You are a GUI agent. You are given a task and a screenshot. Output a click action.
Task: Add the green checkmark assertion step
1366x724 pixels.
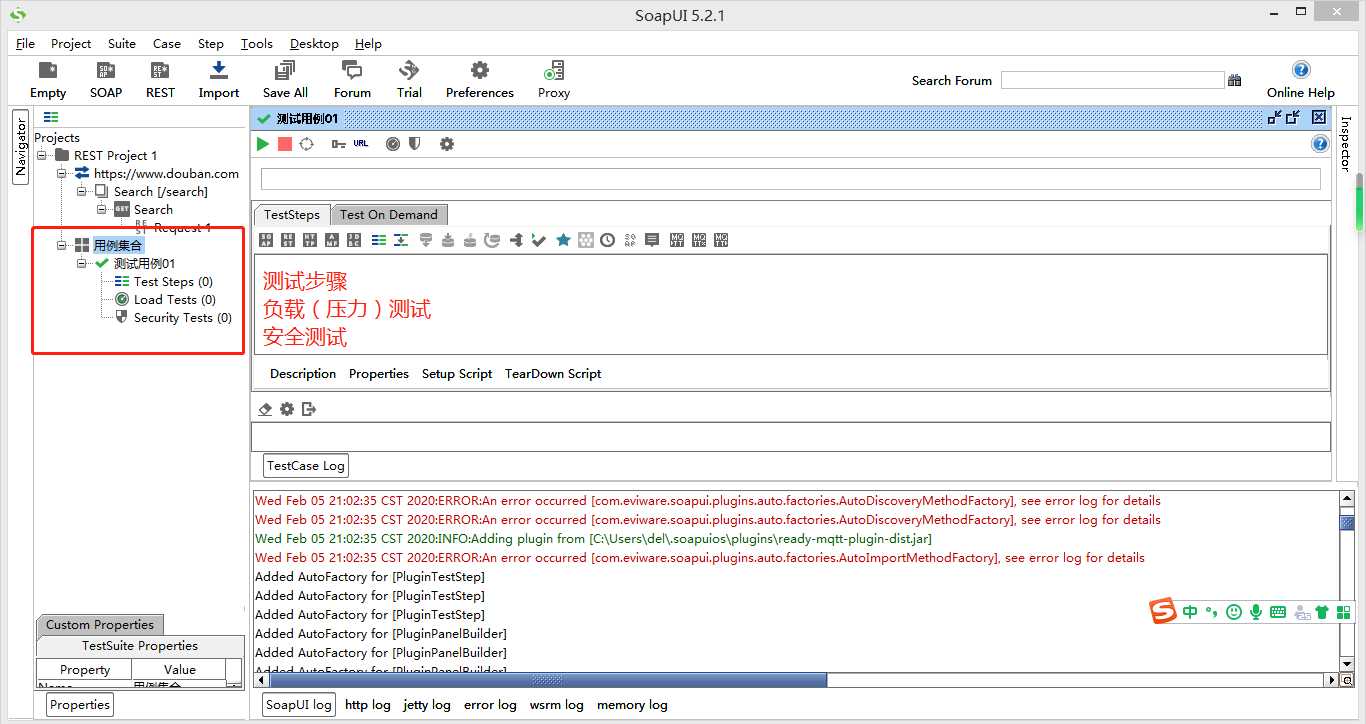click(x=539, y=240)
